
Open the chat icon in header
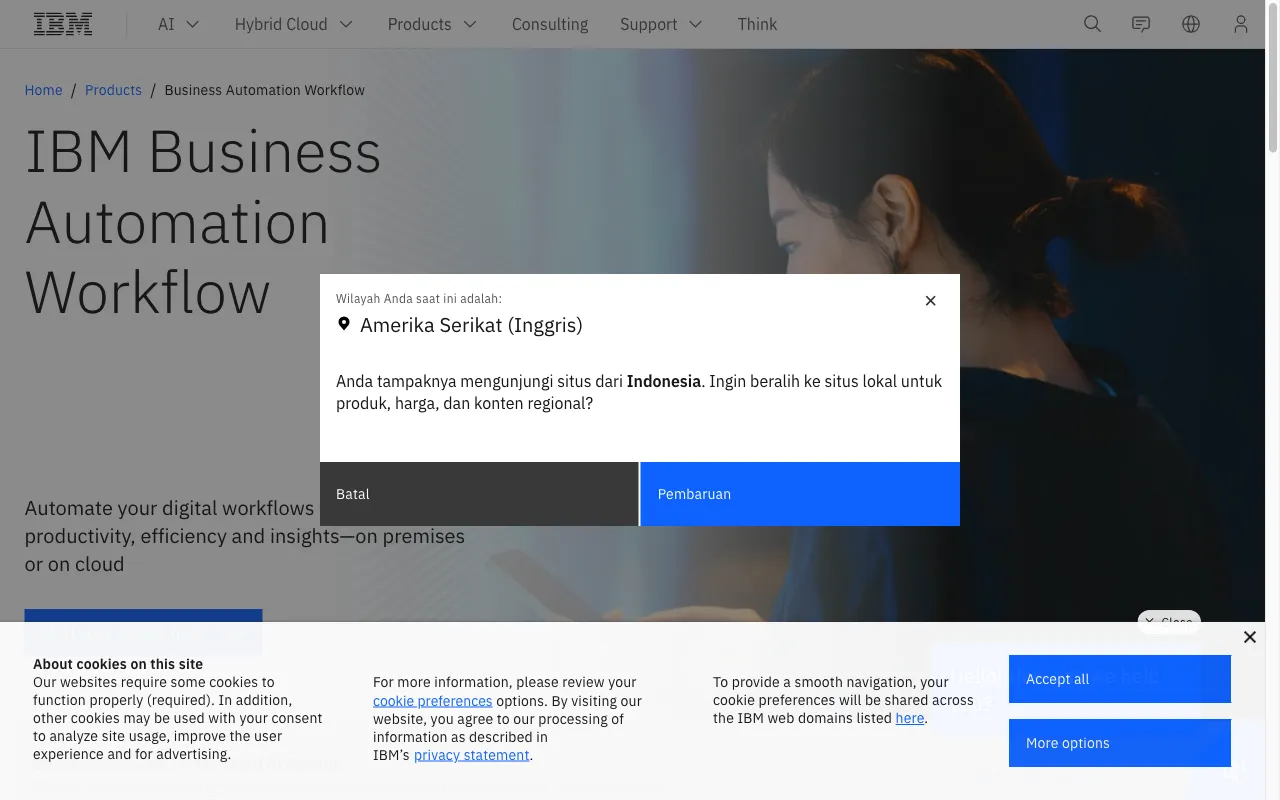click(x=1141, y=24)
